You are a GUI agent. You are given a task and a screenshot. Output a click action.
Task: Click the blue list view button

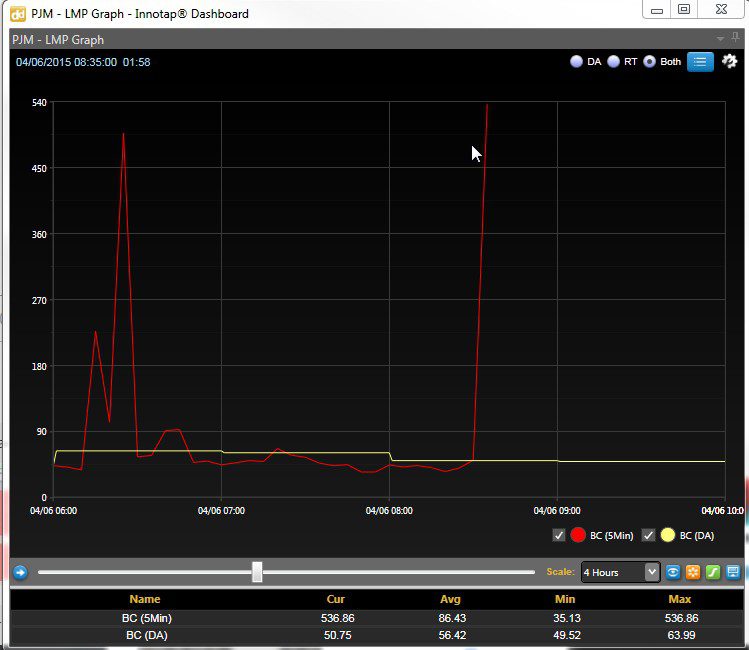tap(700, 62)
